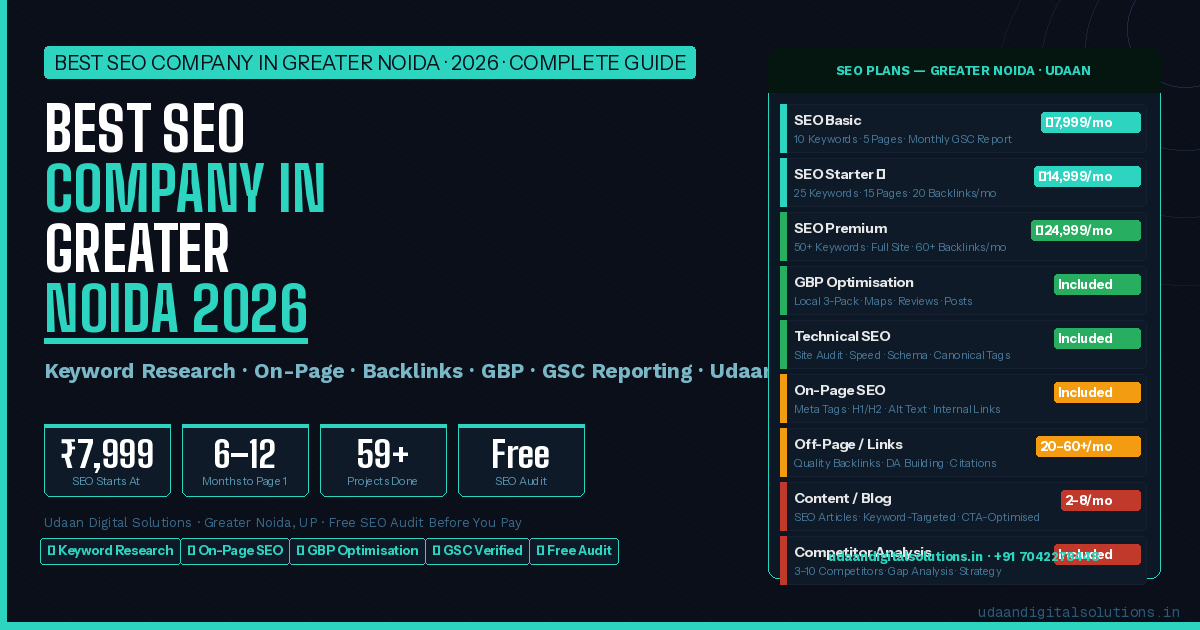
Task: Click the Included badge for Technical SEO
Action: pos(1097,338)
